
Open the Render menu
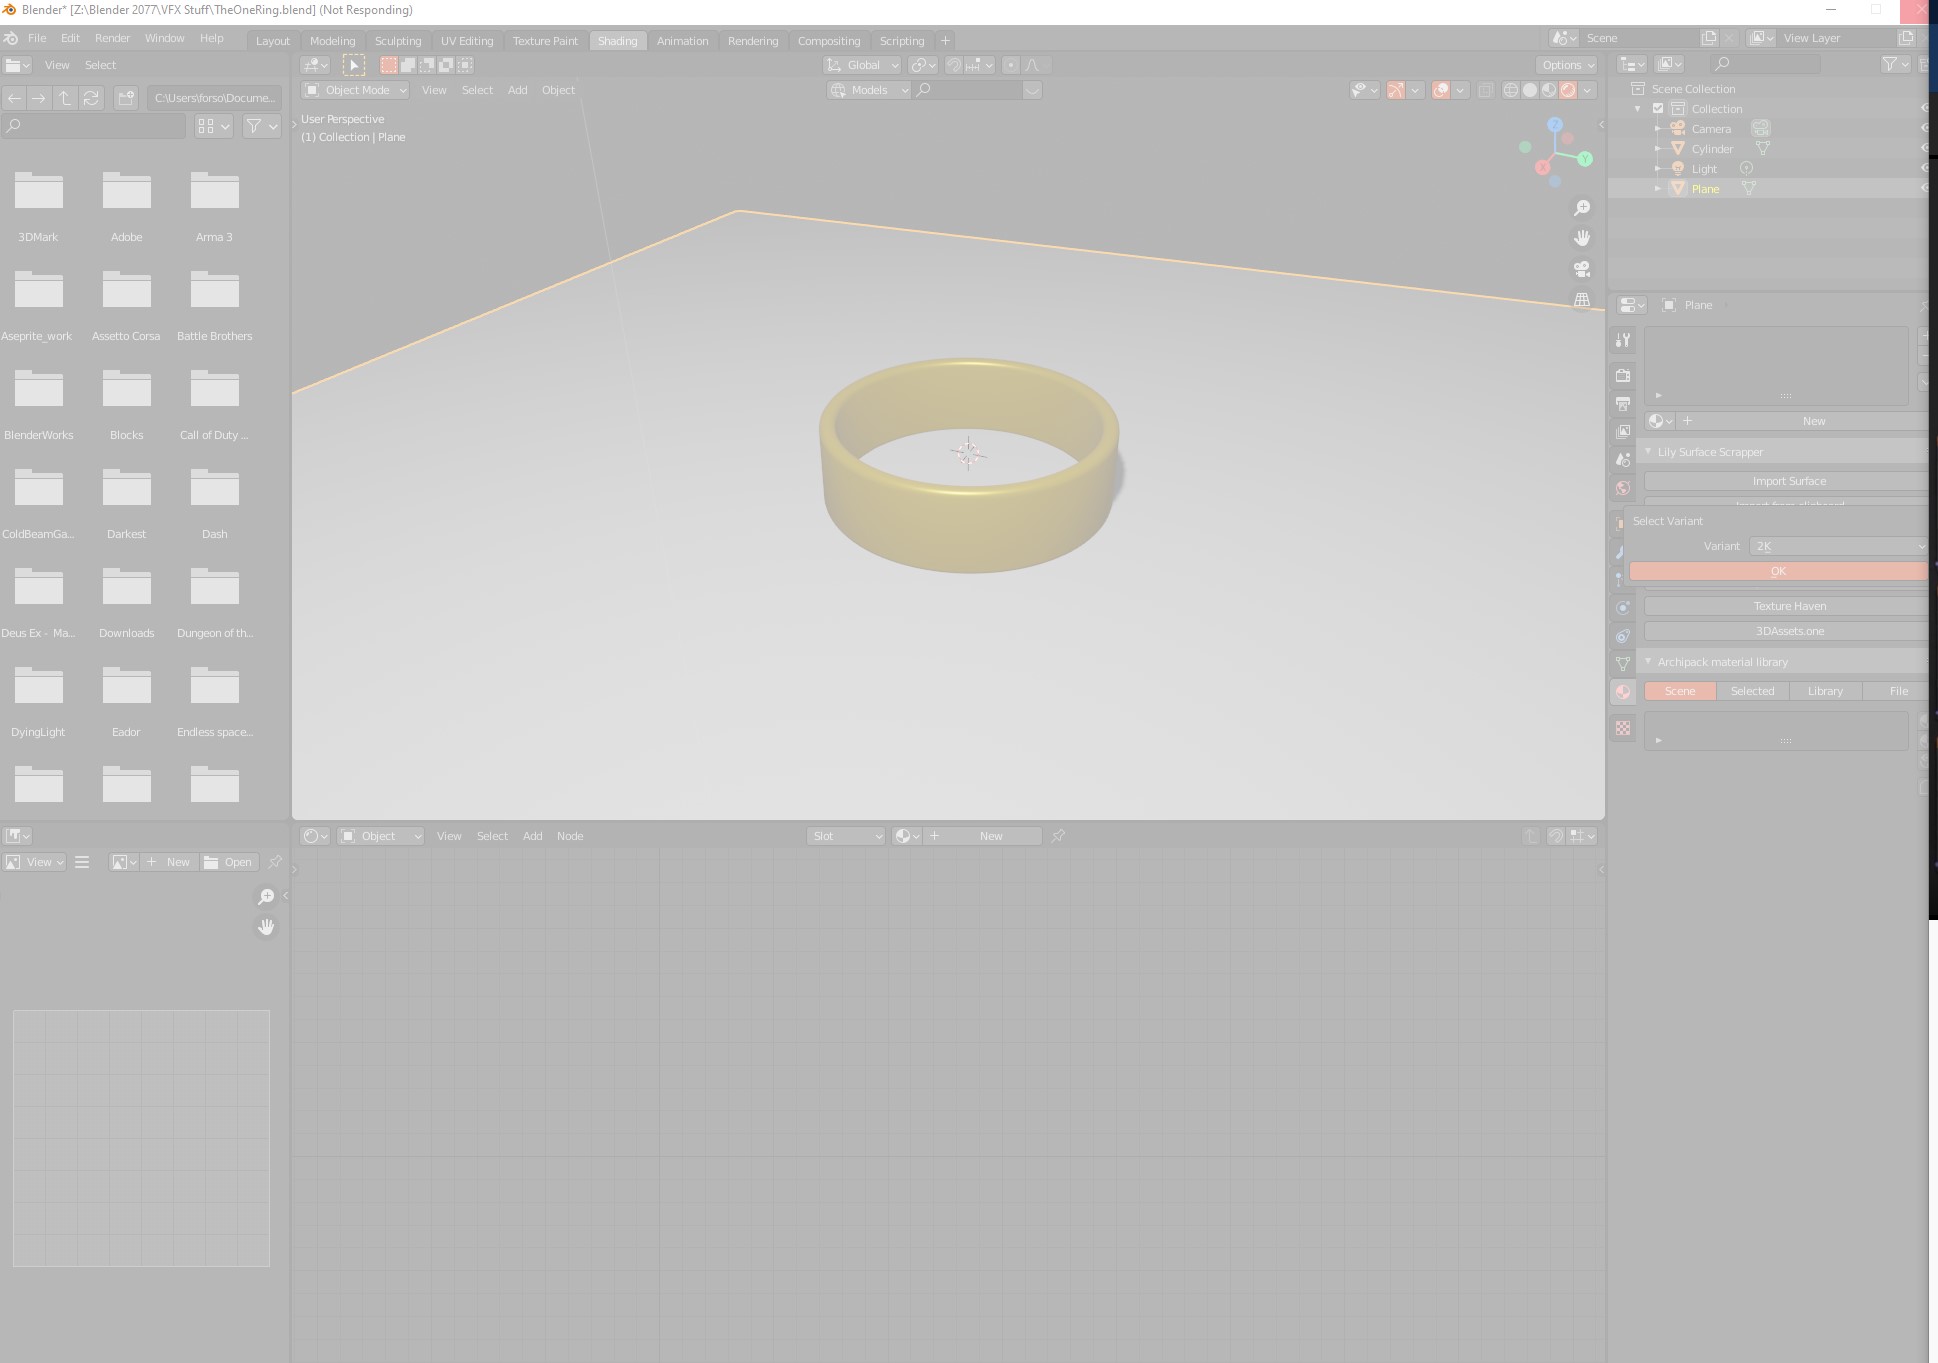point(112,38)
